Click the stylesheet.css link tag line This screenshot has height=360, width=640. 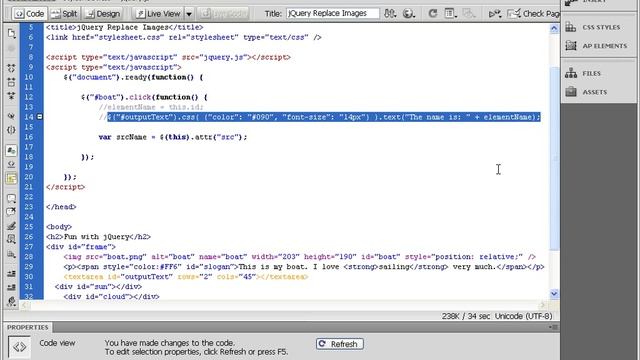click(x=184, y=37)
